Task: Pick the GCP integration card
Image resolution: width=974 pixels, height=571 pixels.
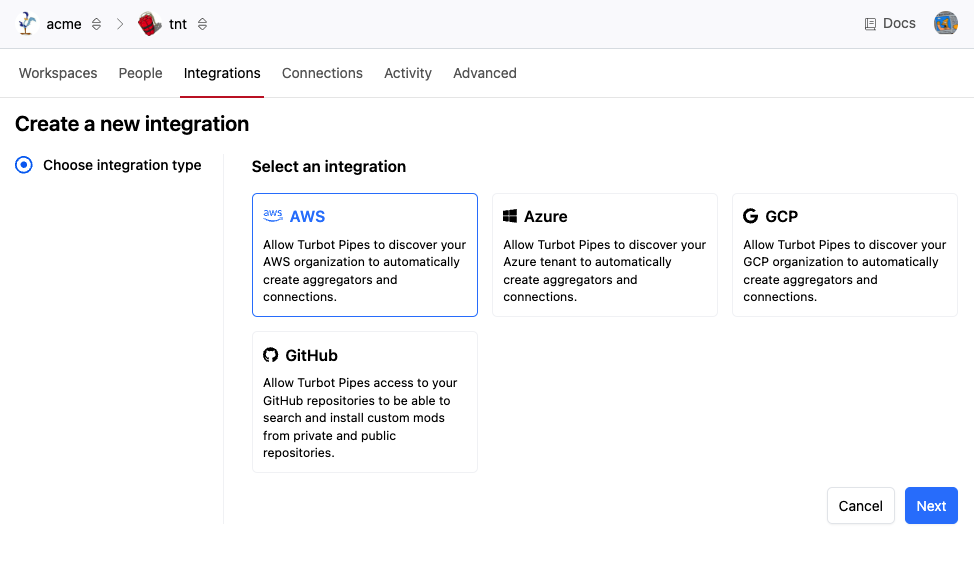Action: coord(844,255)
